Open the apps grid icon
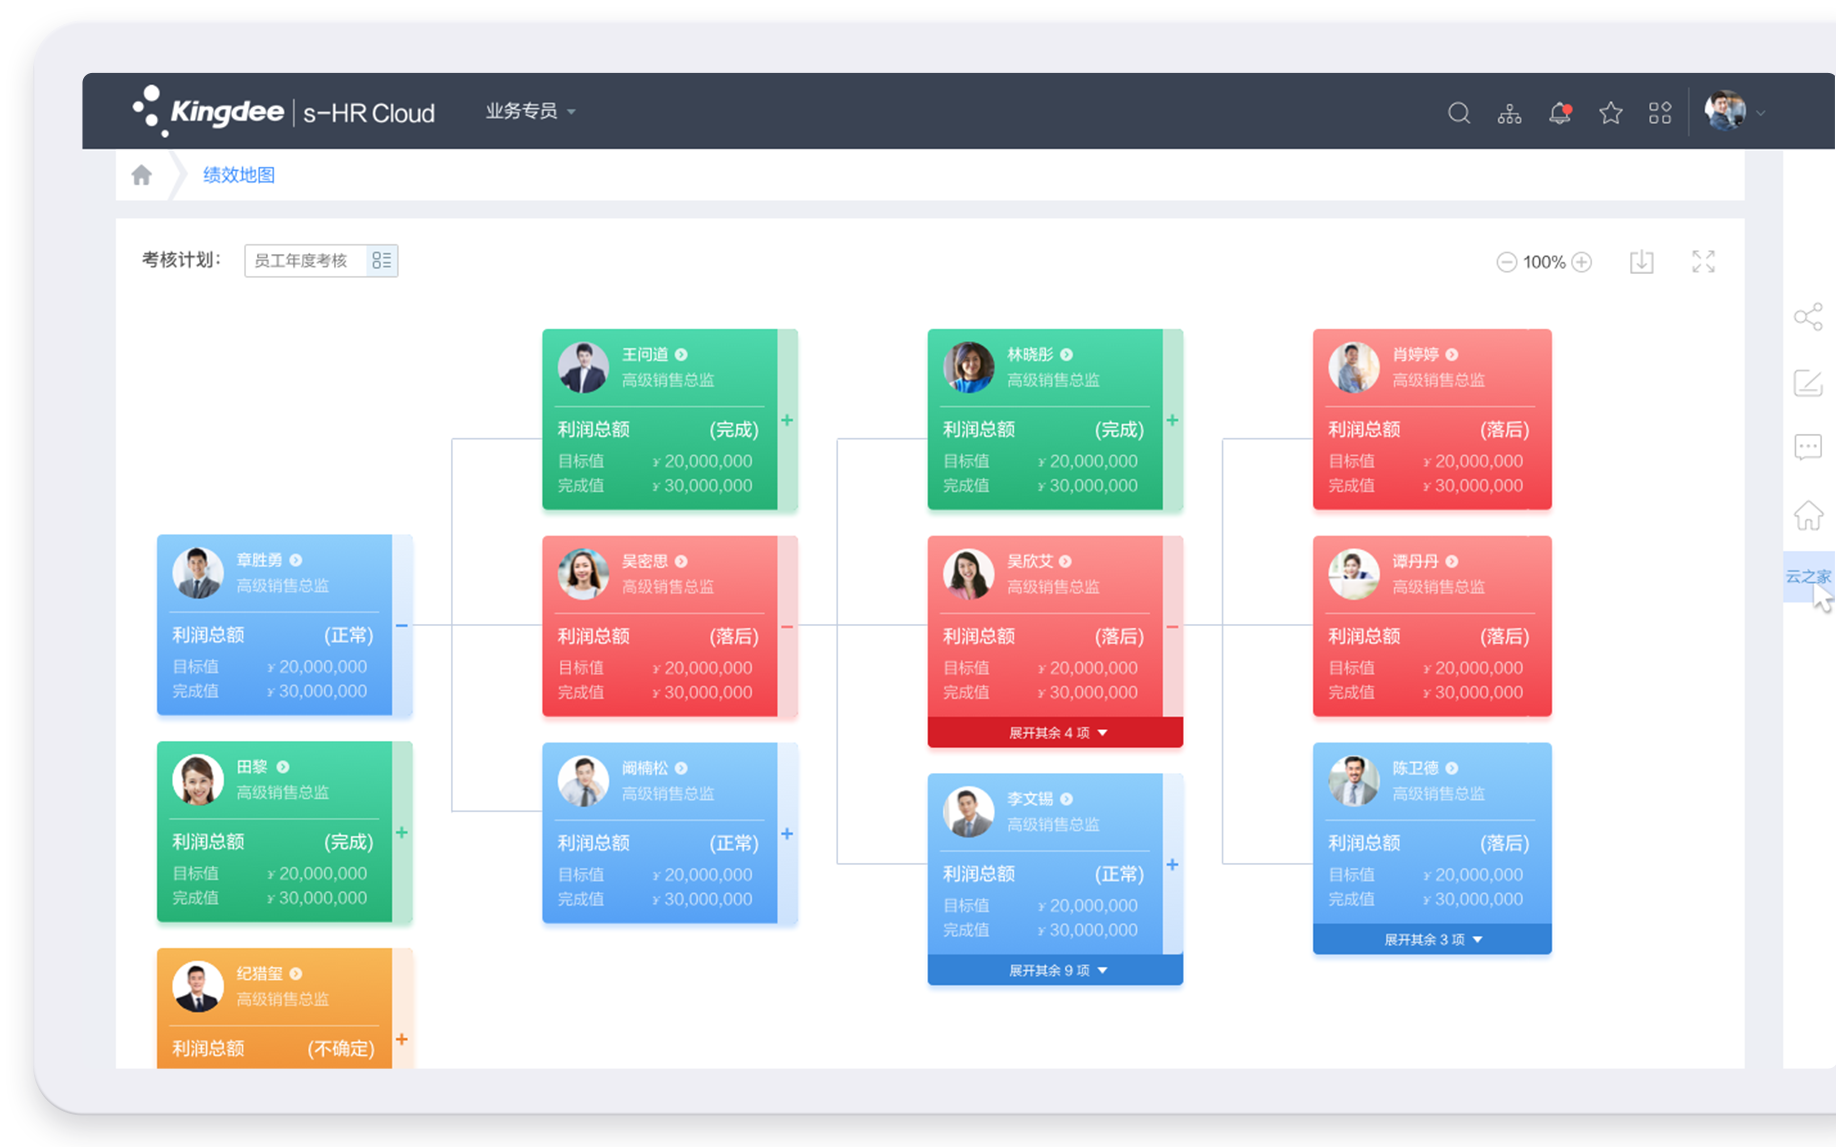Image resolution: width=1836 pixels, height=1147 pixels. click(x=1660, y=114)
